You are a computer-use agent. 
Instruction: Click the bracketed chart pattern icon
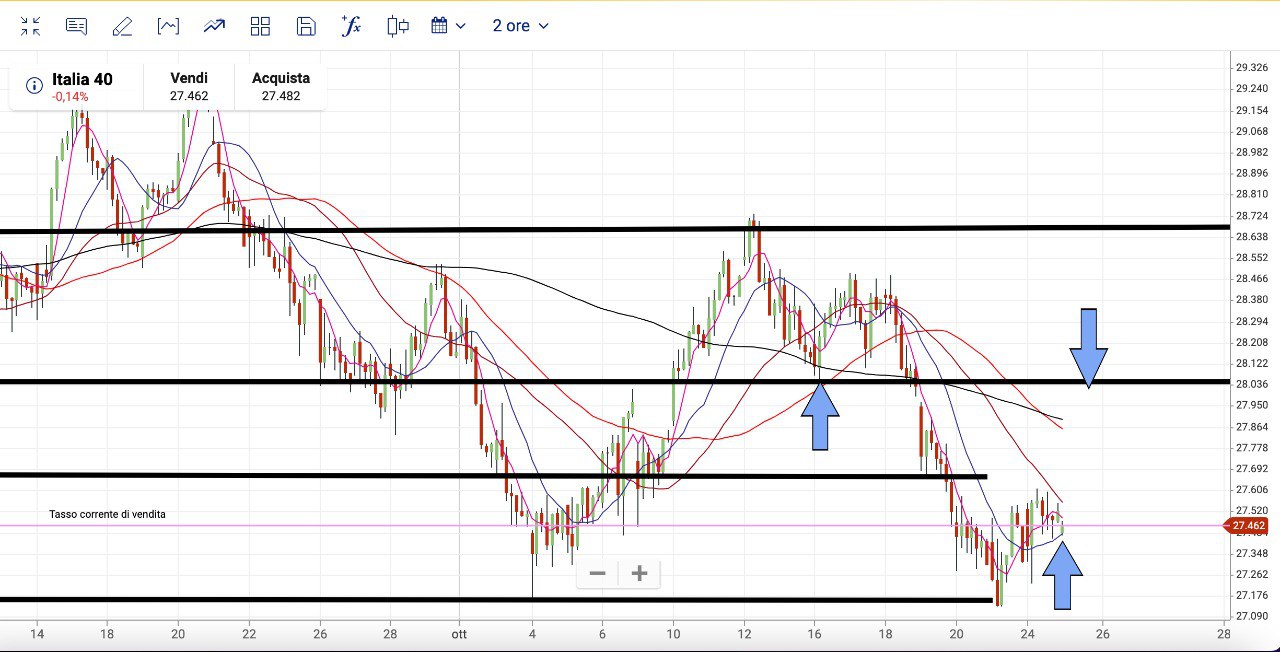[x=168, y=26]
